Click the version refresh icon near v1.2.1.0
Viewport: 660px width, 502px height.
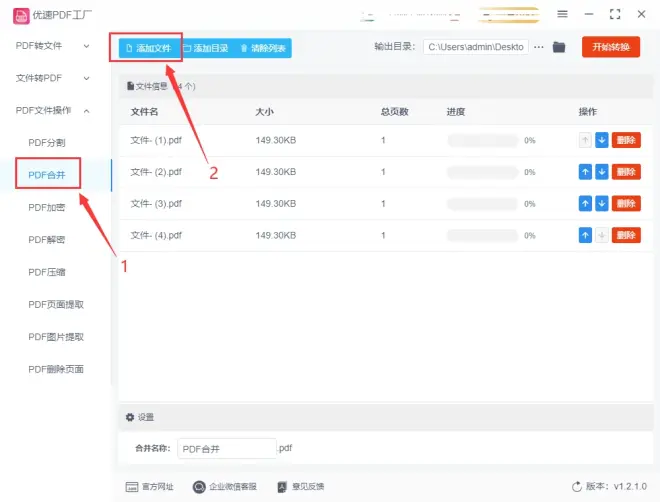coord(577,487)
